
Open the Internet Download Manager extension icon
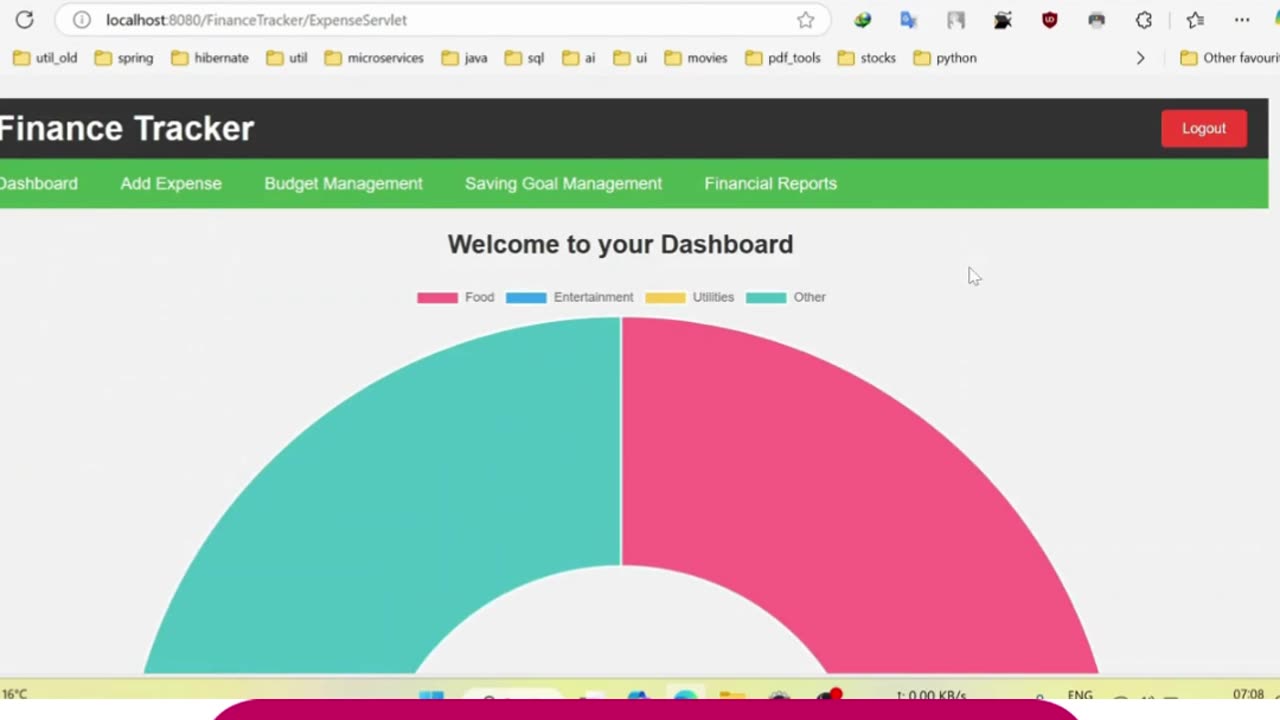[862, 20]
